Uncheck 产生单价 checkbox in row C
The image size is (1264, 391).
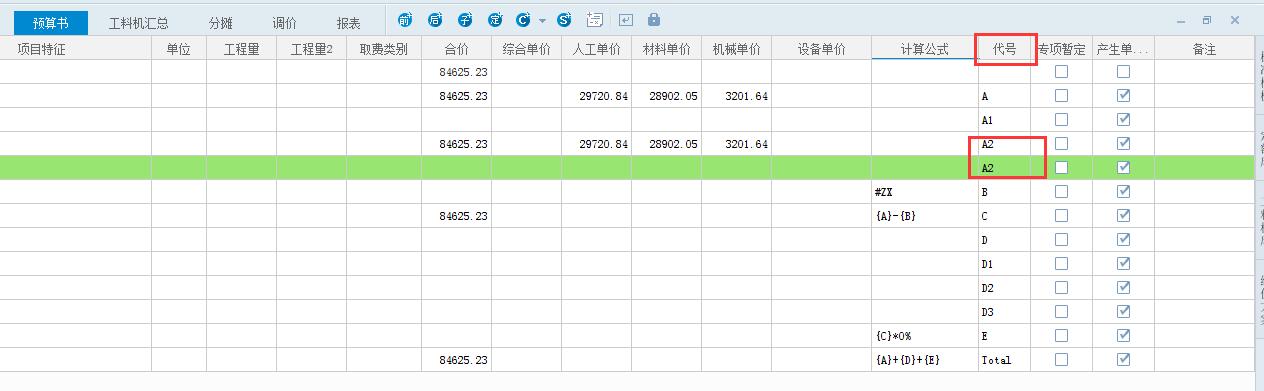click(1123, 216)
